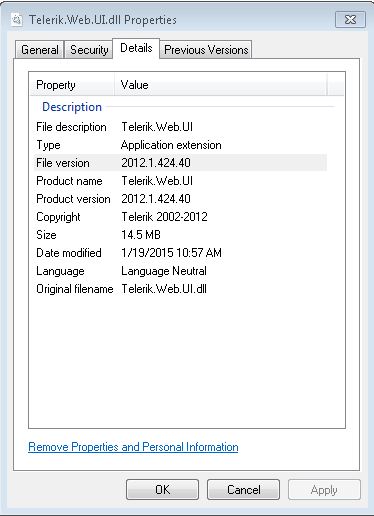Screen dimensions: 374x516
Task: Open Remove Properties and Personal Information link
Action: pyautogui.click(x=133, y=447)
